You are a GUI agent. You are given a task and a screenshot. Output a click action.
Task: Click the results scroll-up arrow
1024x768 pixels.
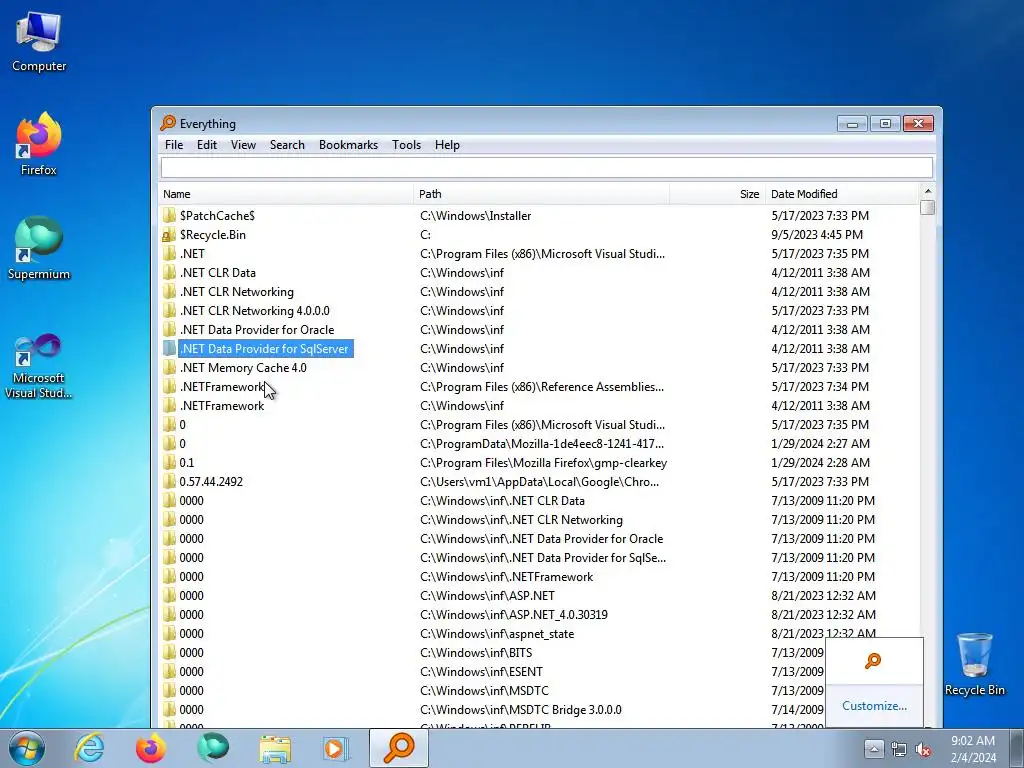[x=927, y=191]
